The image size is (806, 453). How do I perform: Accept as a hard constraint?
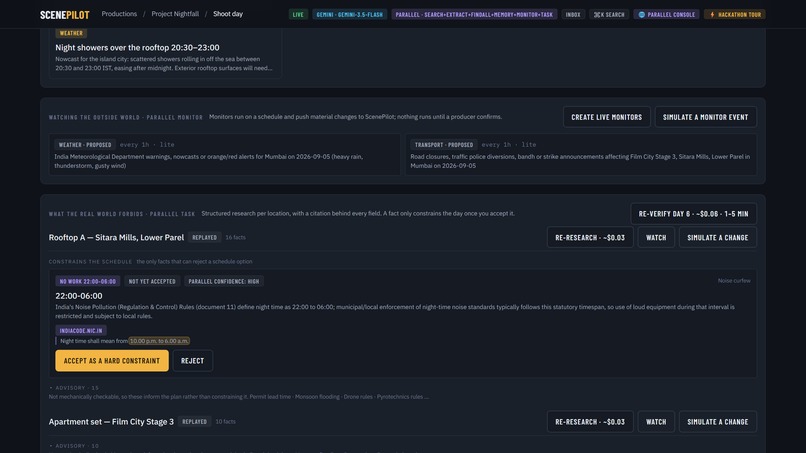pos(112,361)
